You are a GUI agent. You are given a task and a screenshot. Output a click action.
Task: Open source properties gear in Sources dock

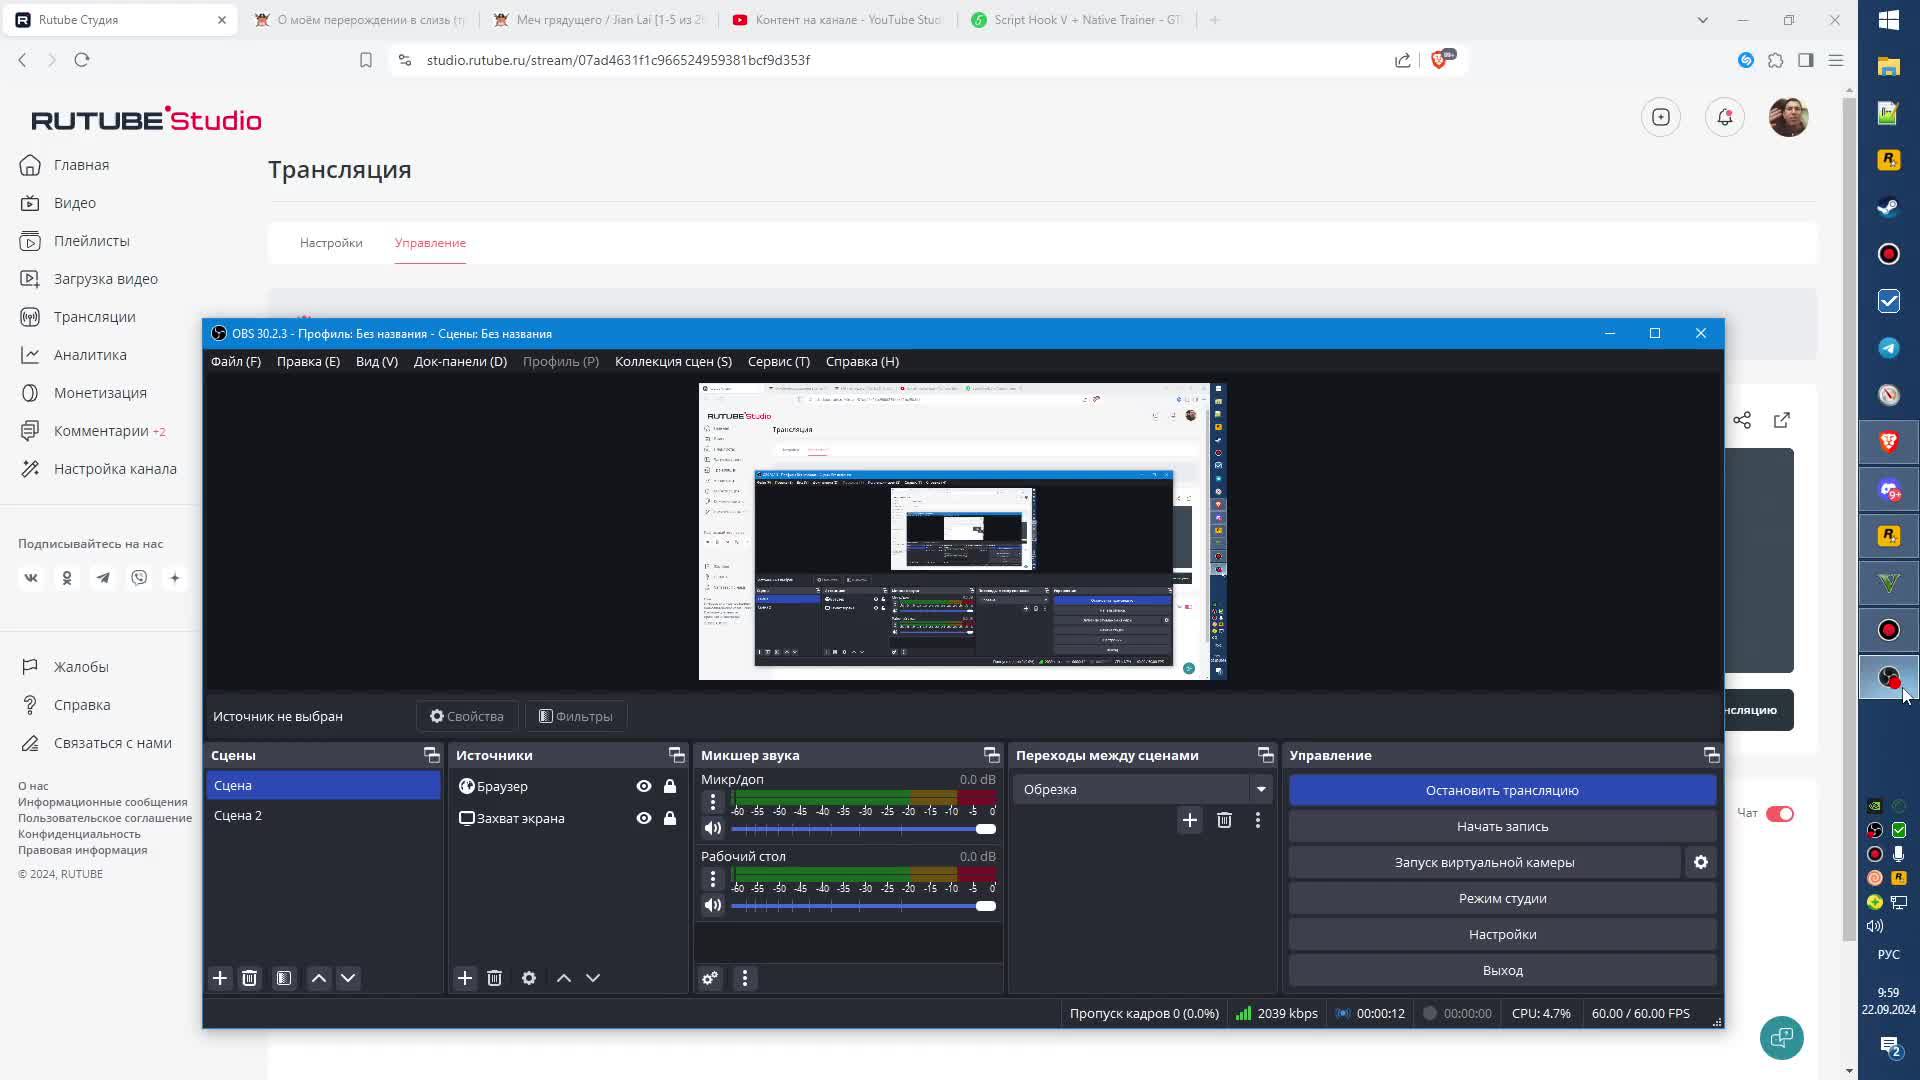pos(529,978)
